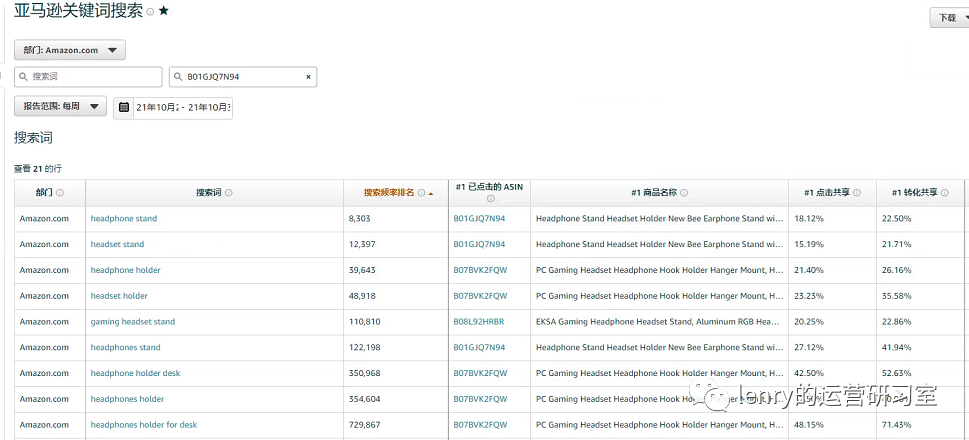Open ASIN B07BVK2FQW in headphone holder row
This screenshot has height=440, width=969.
pyautogui.click(x=480, y=270)
